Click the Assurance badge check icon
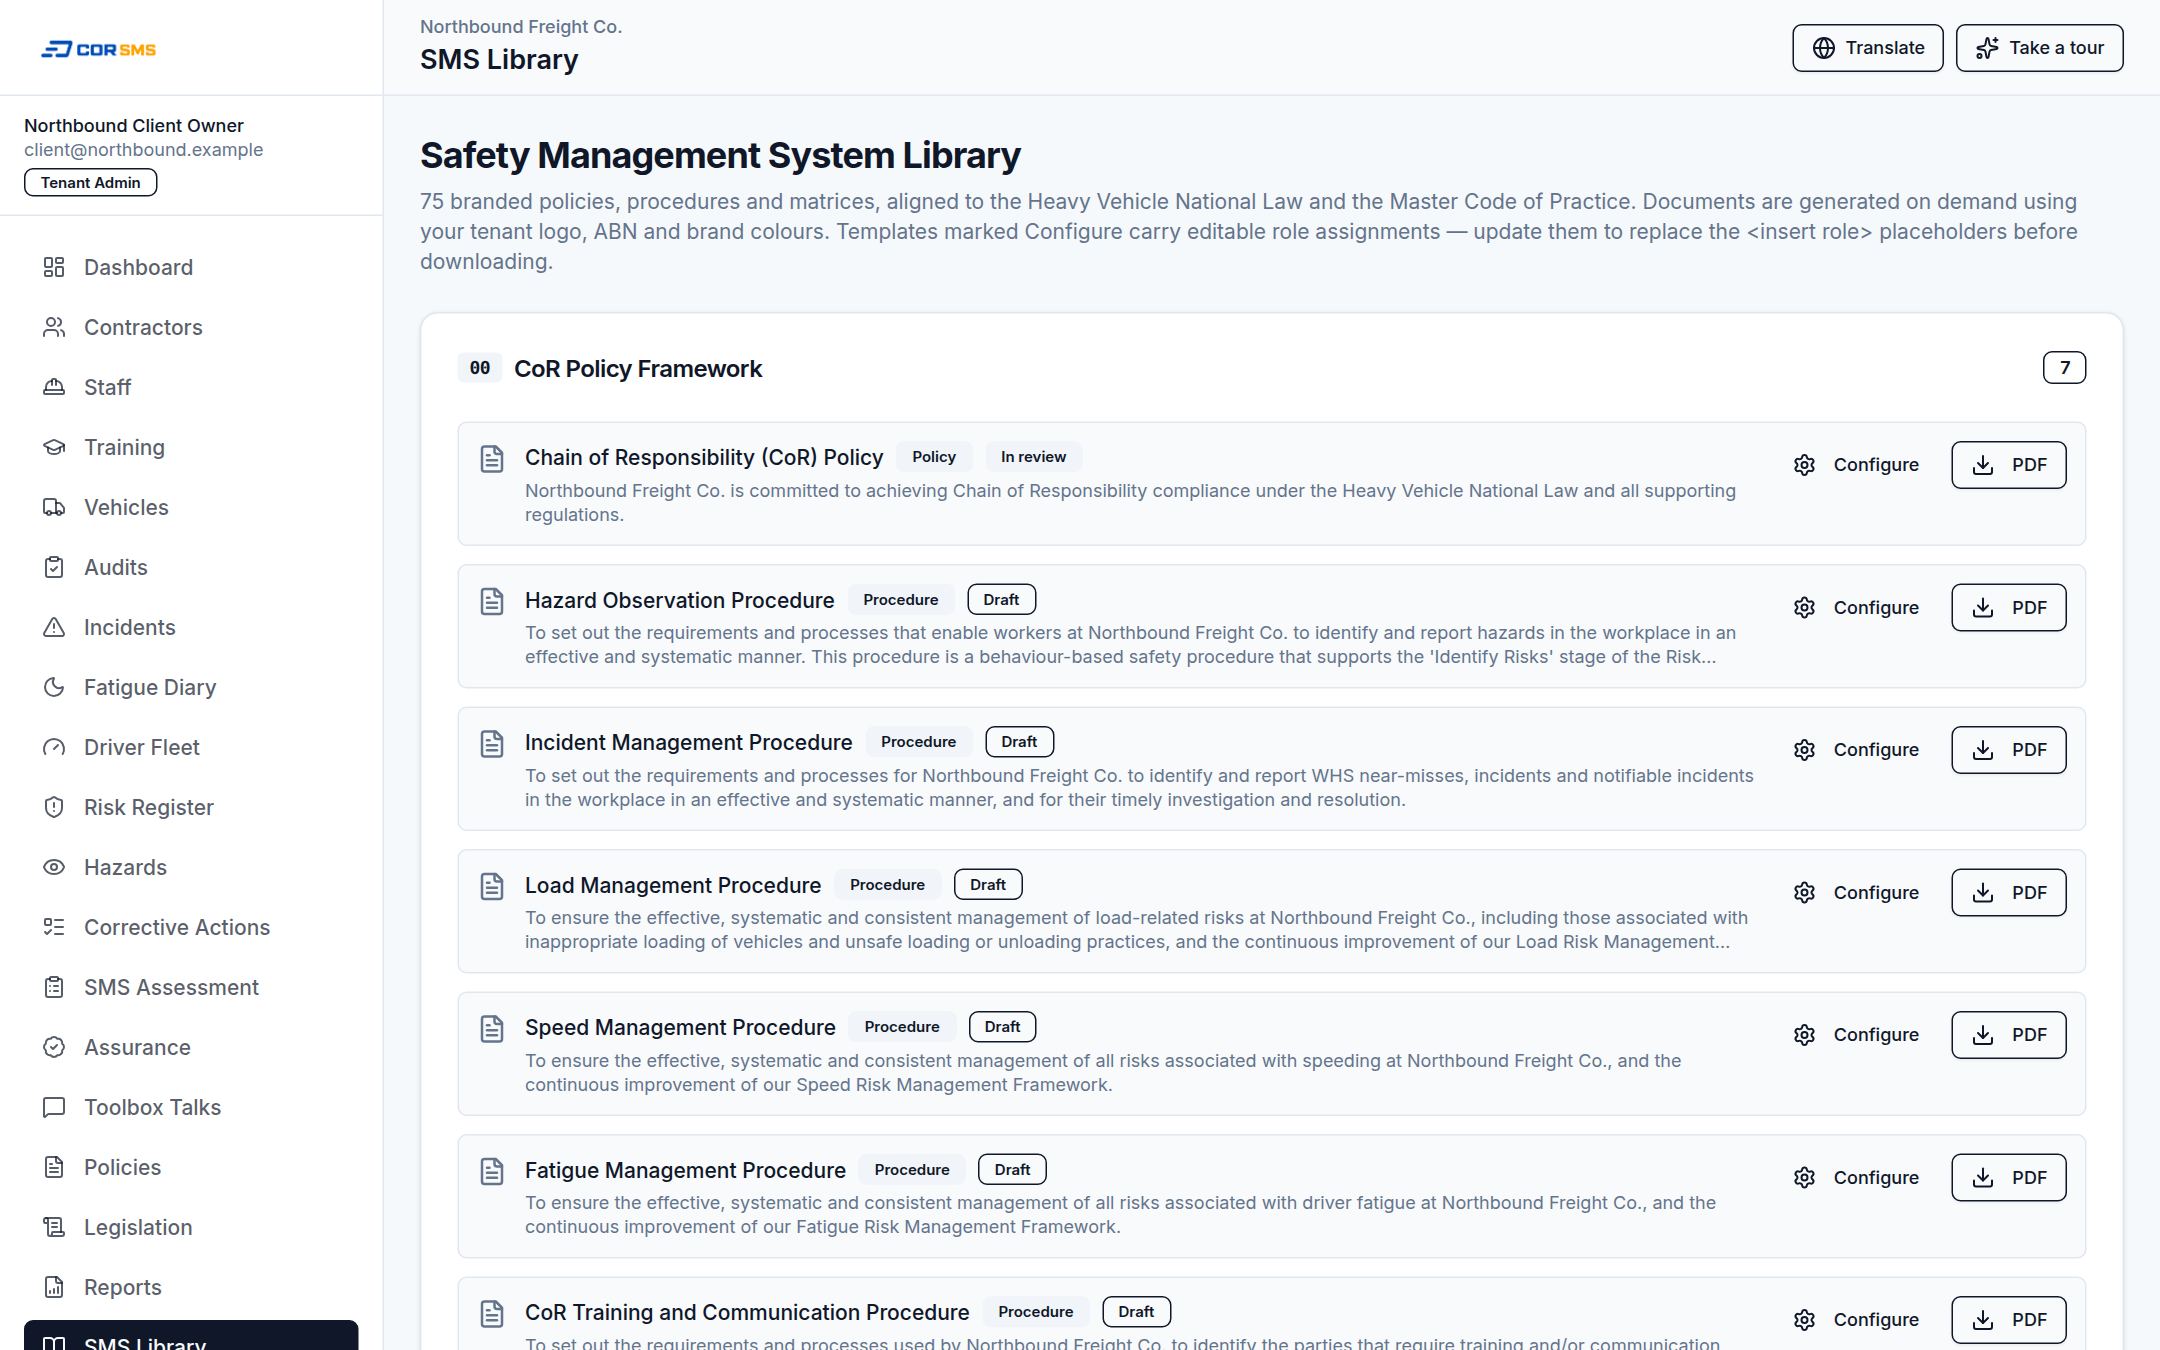 tap(54, 1047)
